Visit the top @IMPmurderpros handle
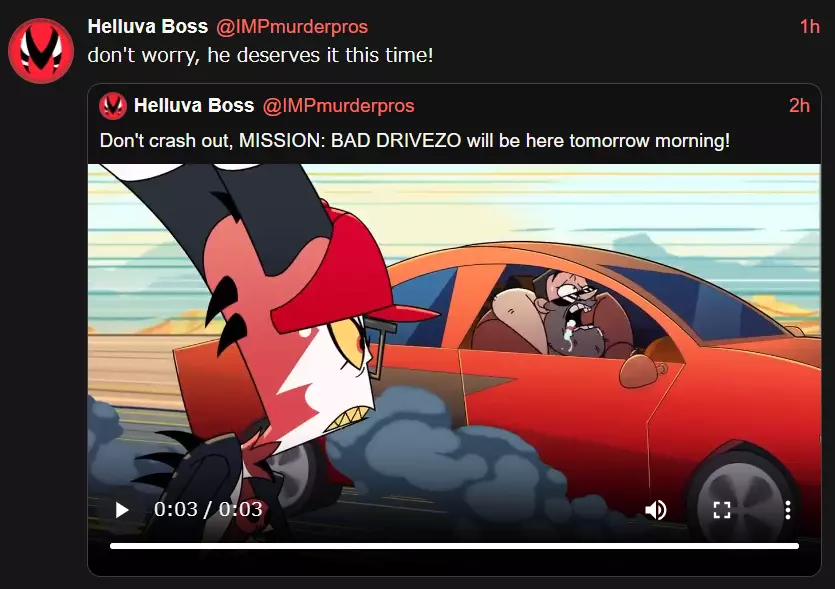835x589 pixels. coord(292,27)
